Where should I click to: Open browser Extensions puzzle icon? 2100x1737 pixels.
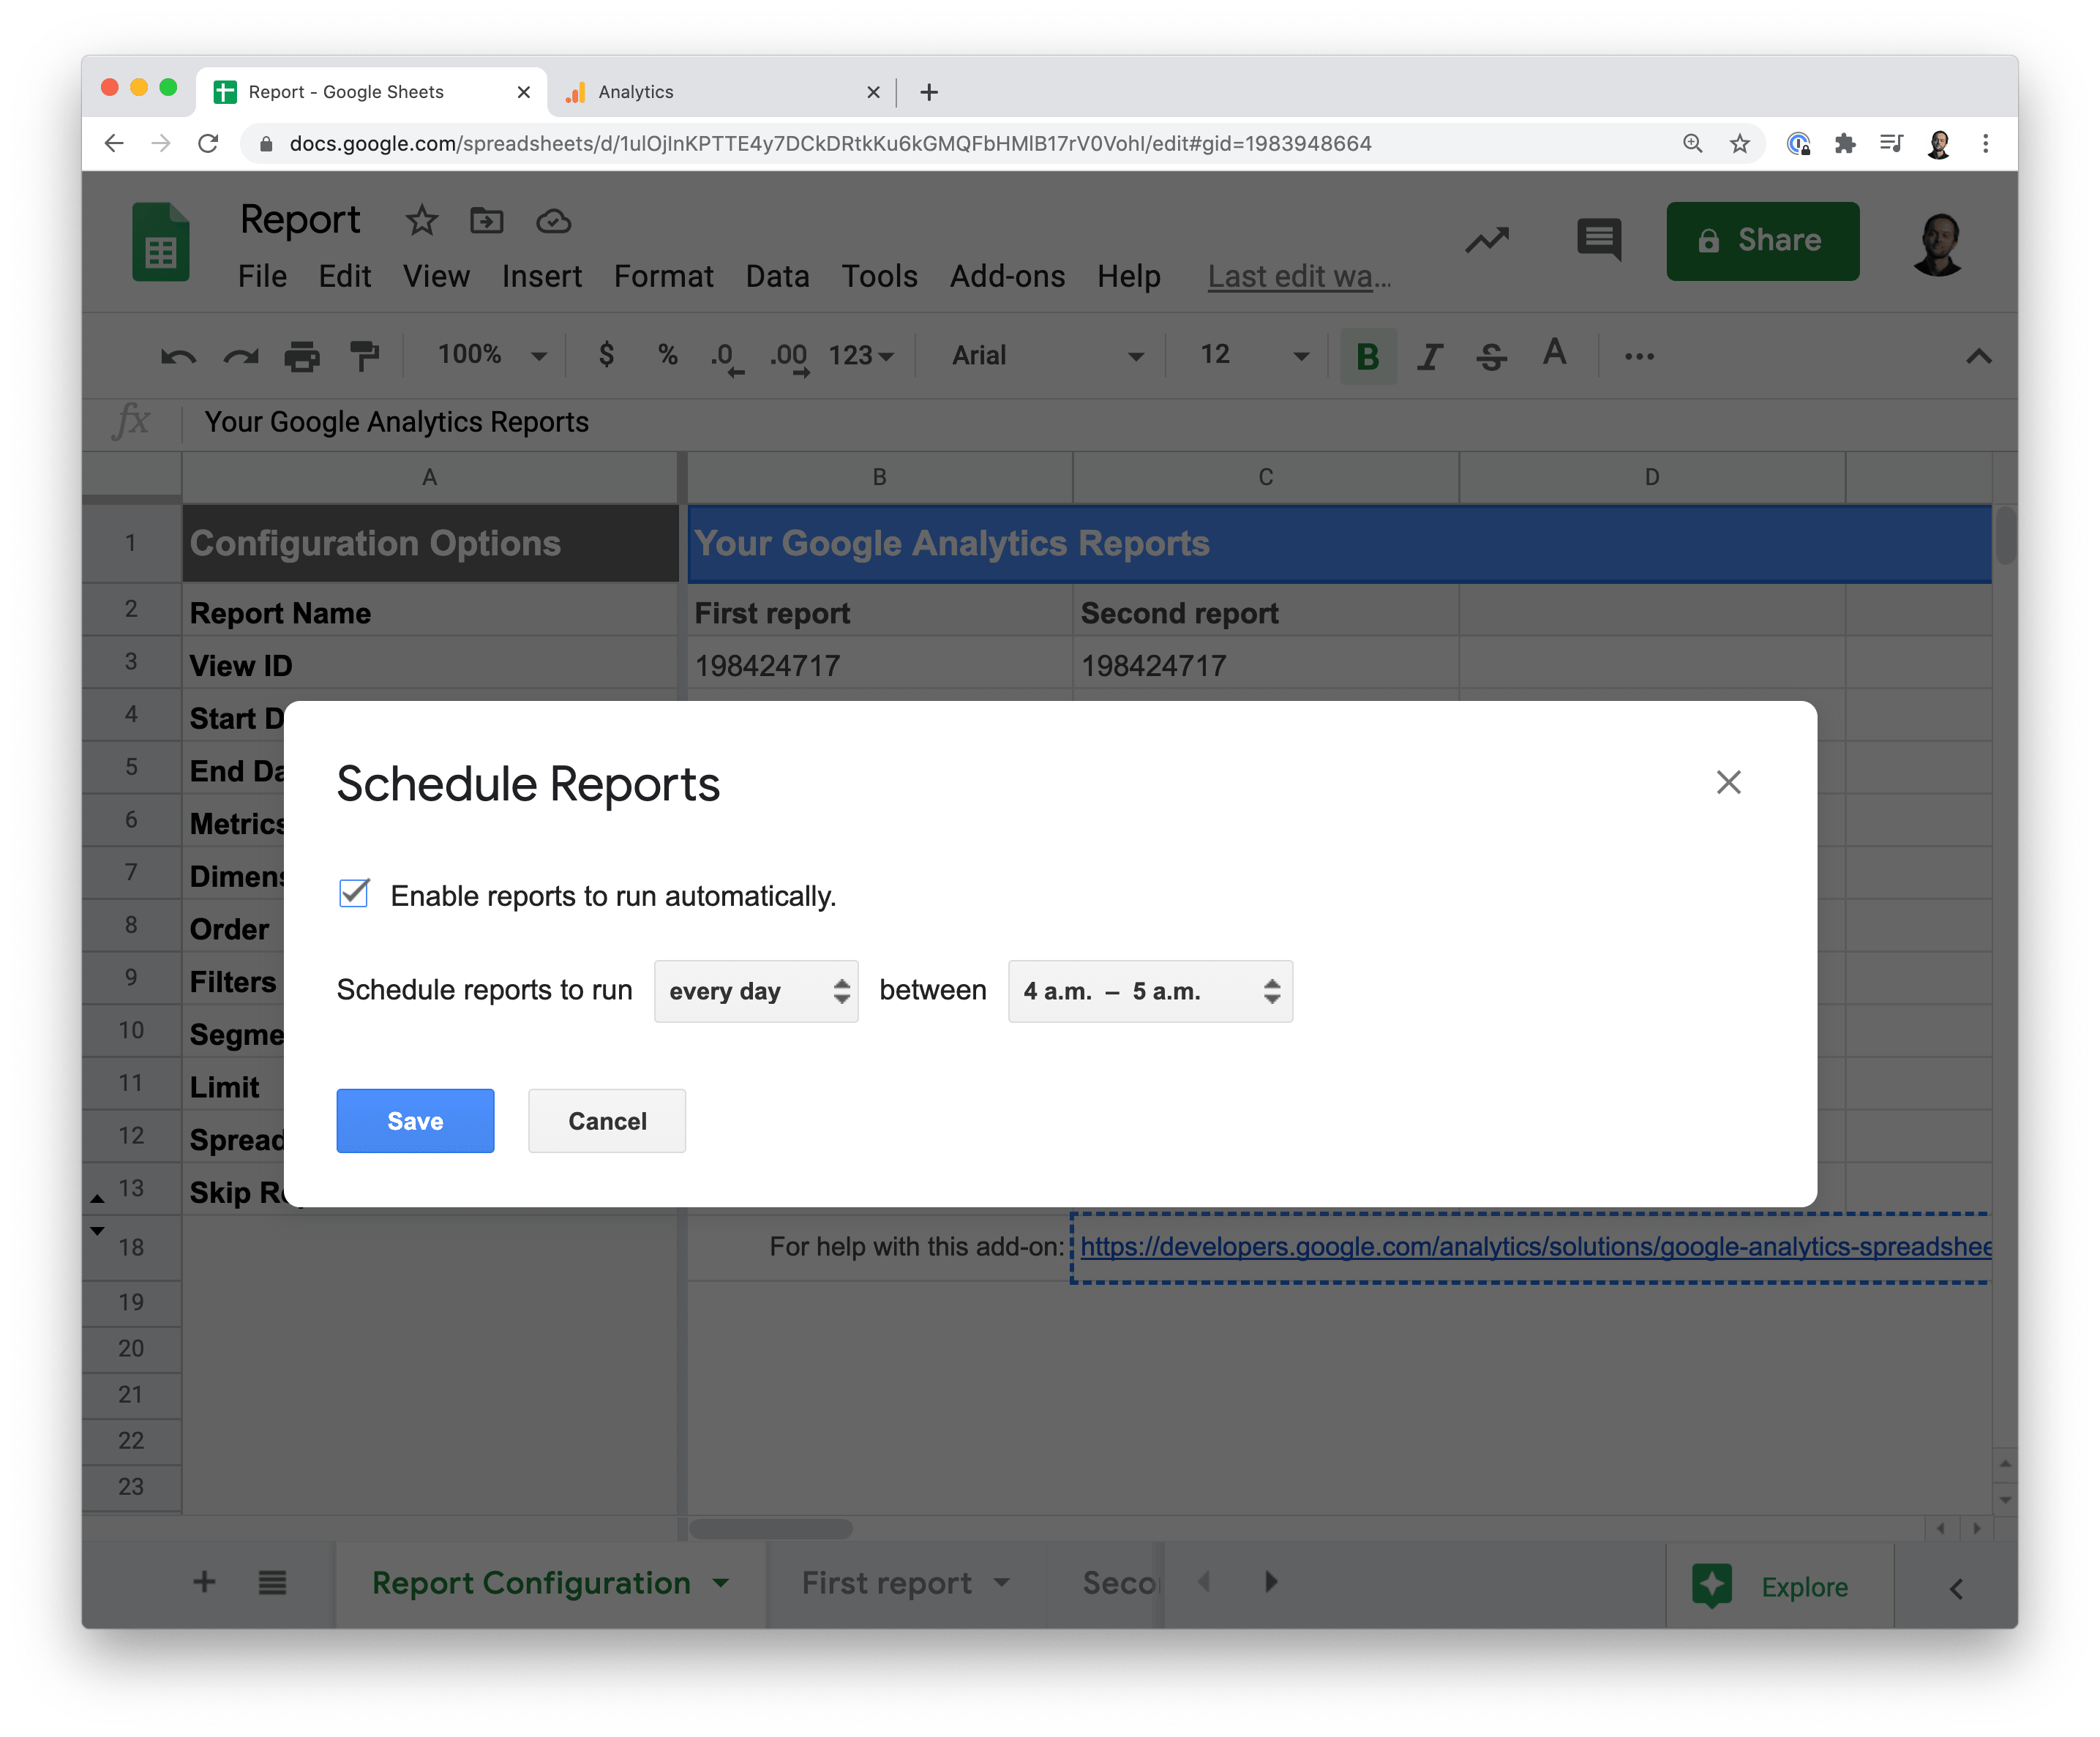coord(1845,143)
